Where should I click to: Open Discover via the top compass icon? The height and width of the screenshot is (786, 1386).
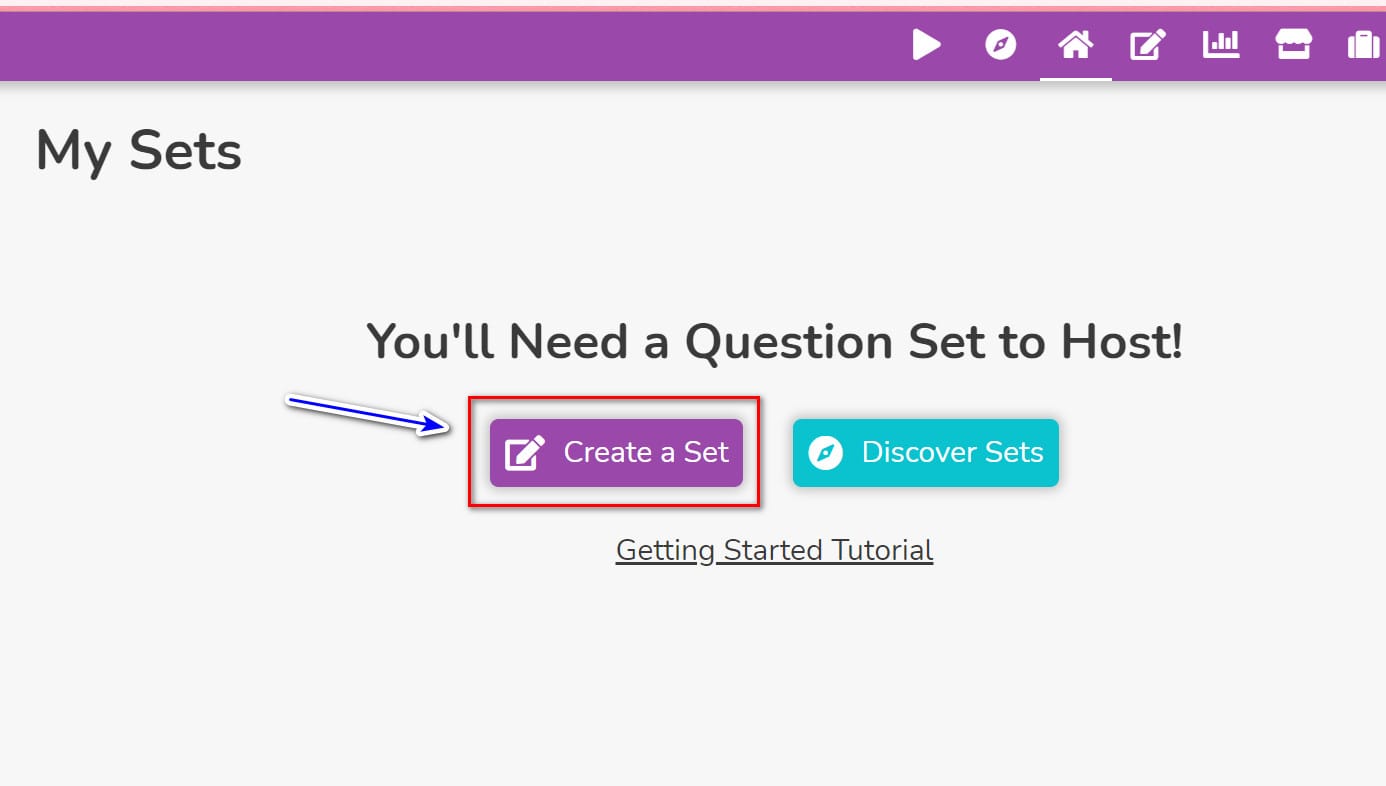[x=1001, y=45]
